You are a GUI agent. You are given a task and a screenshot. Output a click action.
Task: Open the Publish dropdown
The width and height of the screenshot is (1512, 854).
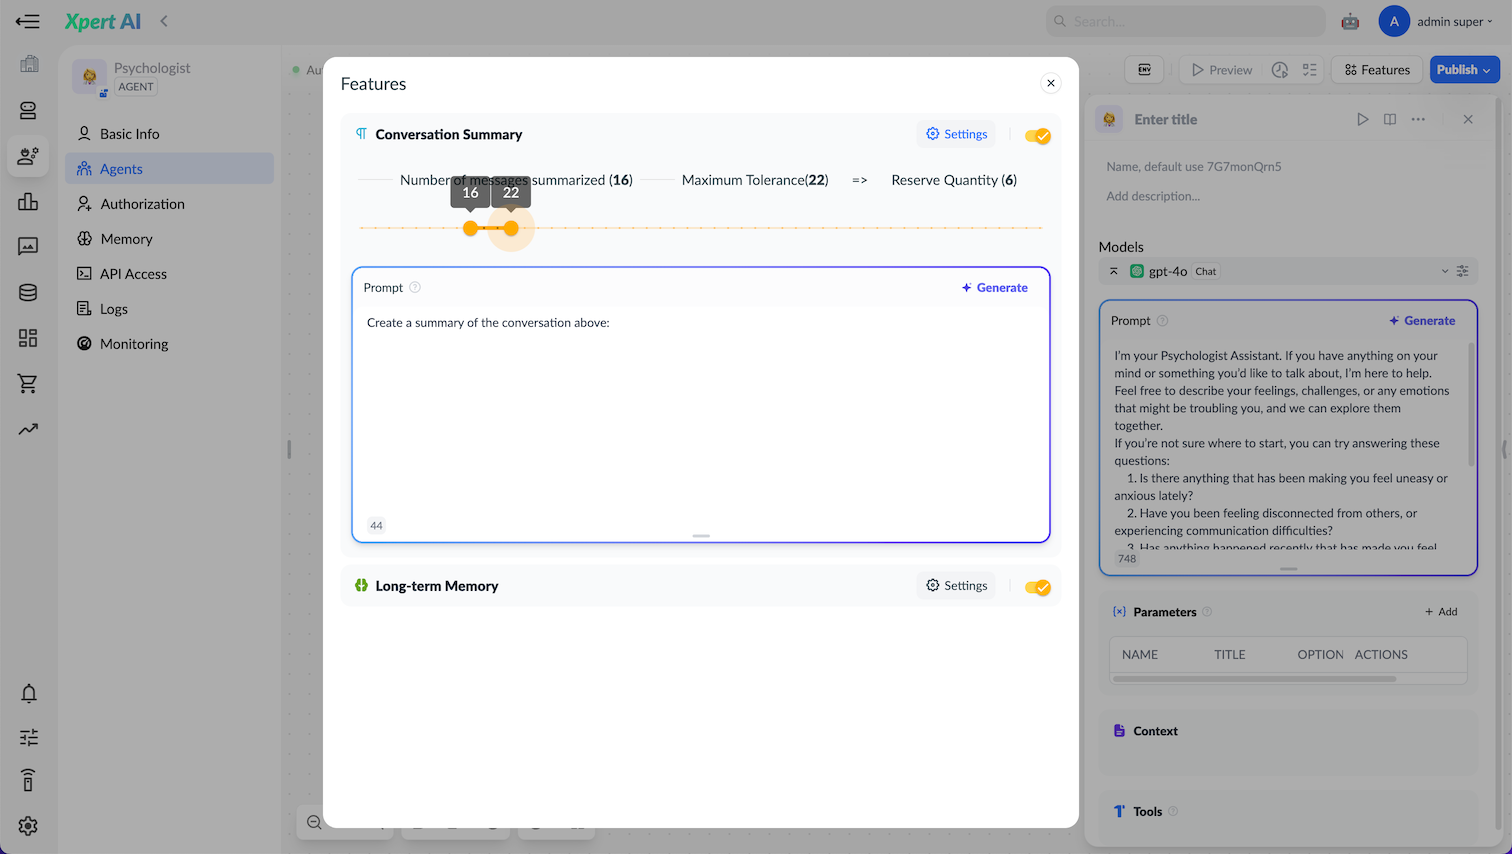(x=1464, y=69)
